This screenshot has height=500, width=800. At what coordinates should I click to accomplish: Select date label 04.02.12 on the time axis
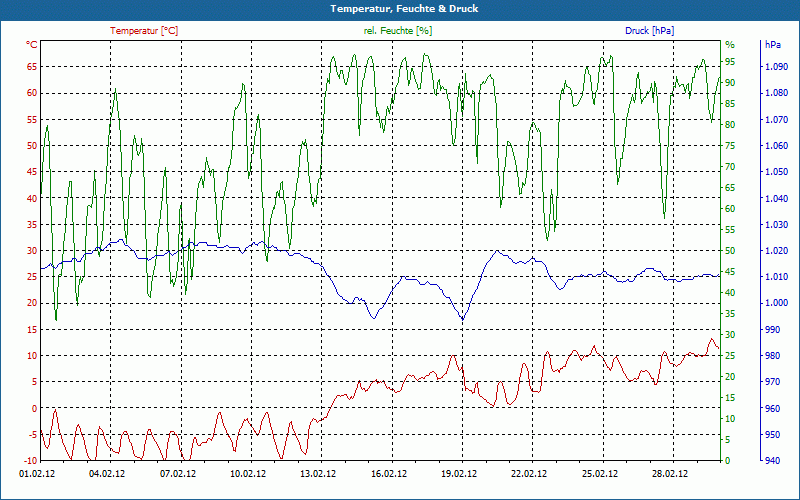[x=107, y=474]
